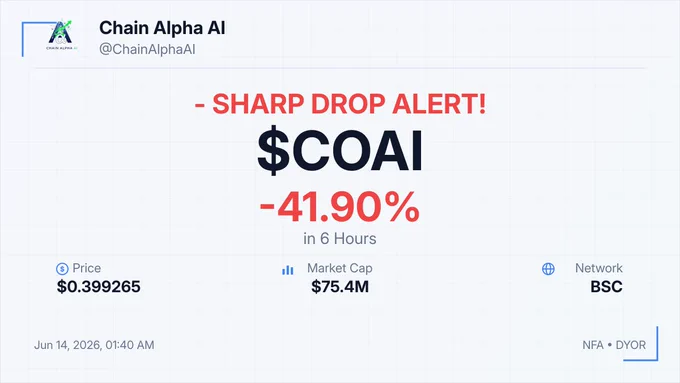This screenshot has width=680, height=383.
Task: Click the SHARP DROP ALERT! headline
Action: click(340, 104)
